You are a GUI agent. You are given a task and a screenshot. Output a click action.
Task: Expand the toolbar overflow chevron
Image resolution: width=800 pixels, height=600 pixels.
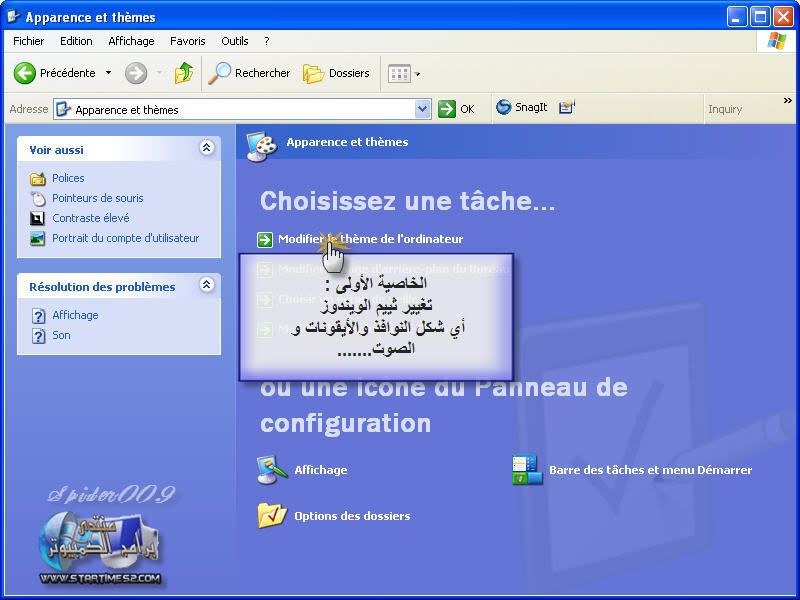[788, 101]
